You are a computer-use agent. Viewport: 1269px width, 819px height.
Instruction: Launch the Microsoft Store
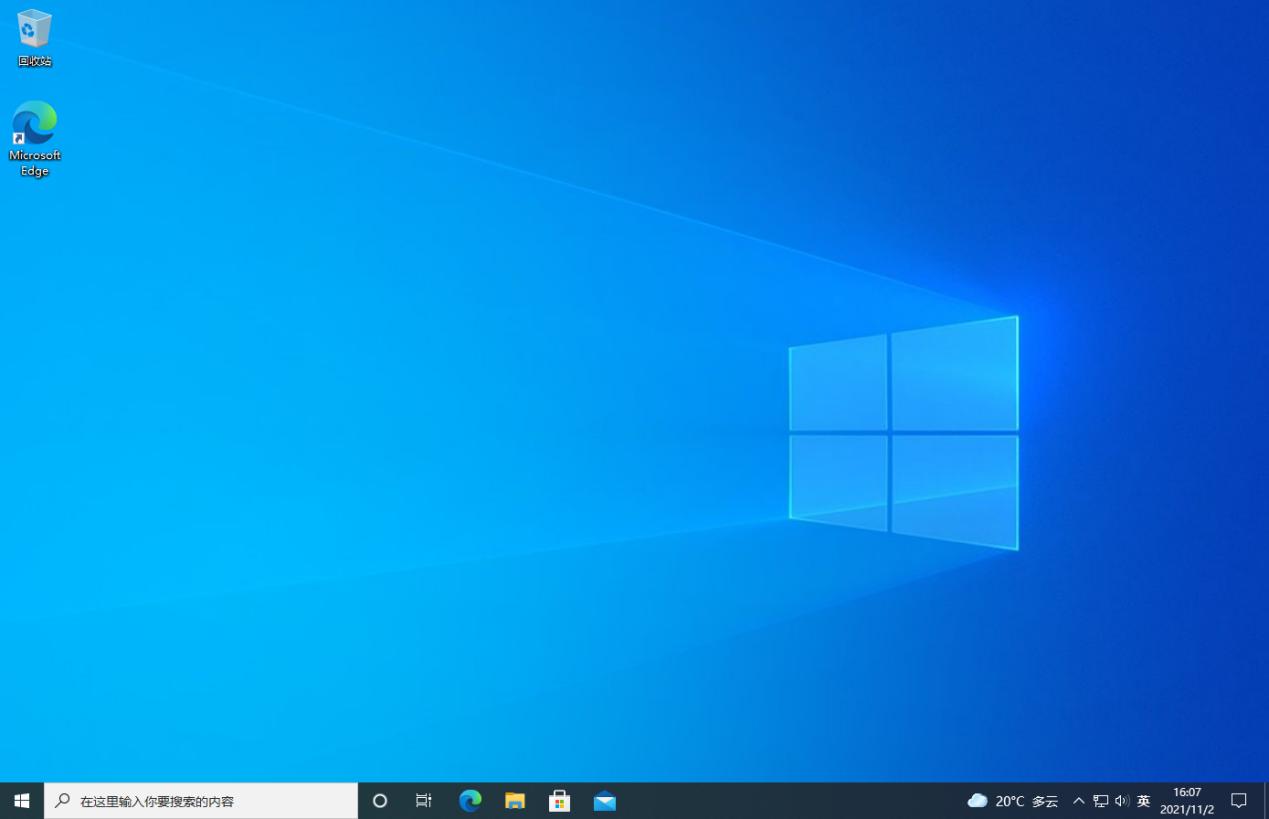point(559,800)
